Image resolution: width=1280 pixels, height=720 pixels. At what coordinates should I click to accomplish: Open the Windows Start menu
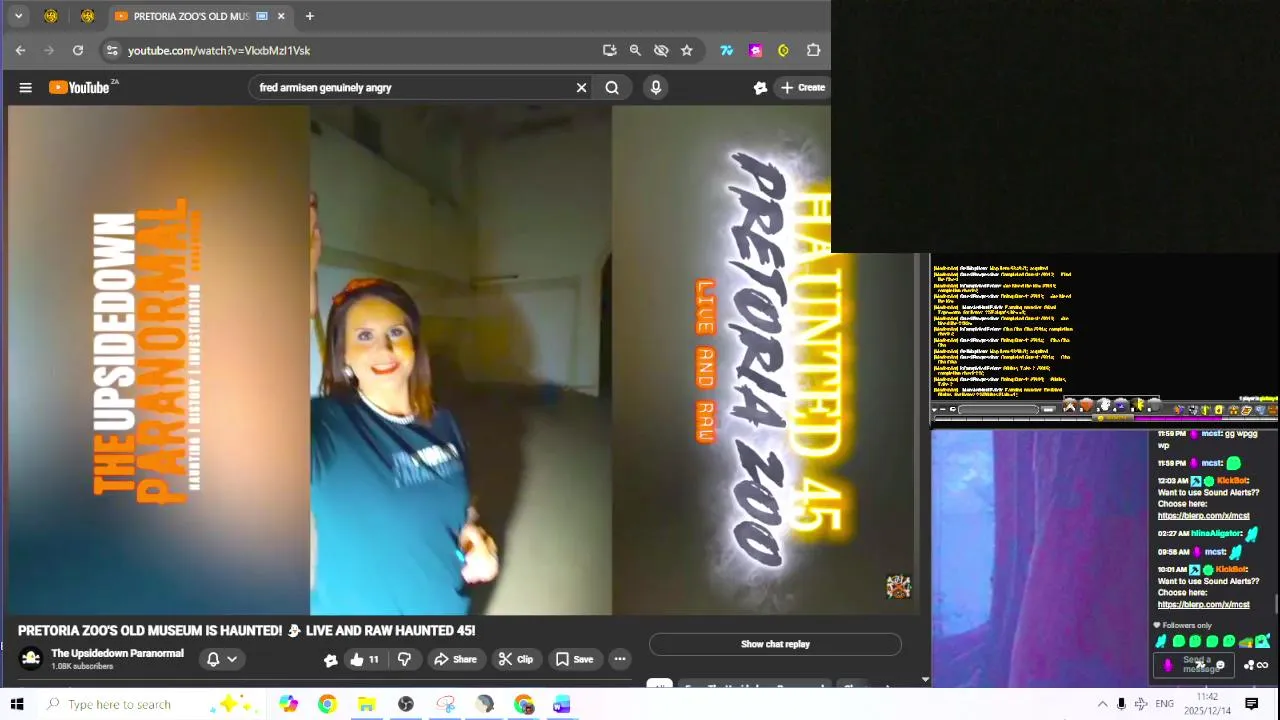16,704
